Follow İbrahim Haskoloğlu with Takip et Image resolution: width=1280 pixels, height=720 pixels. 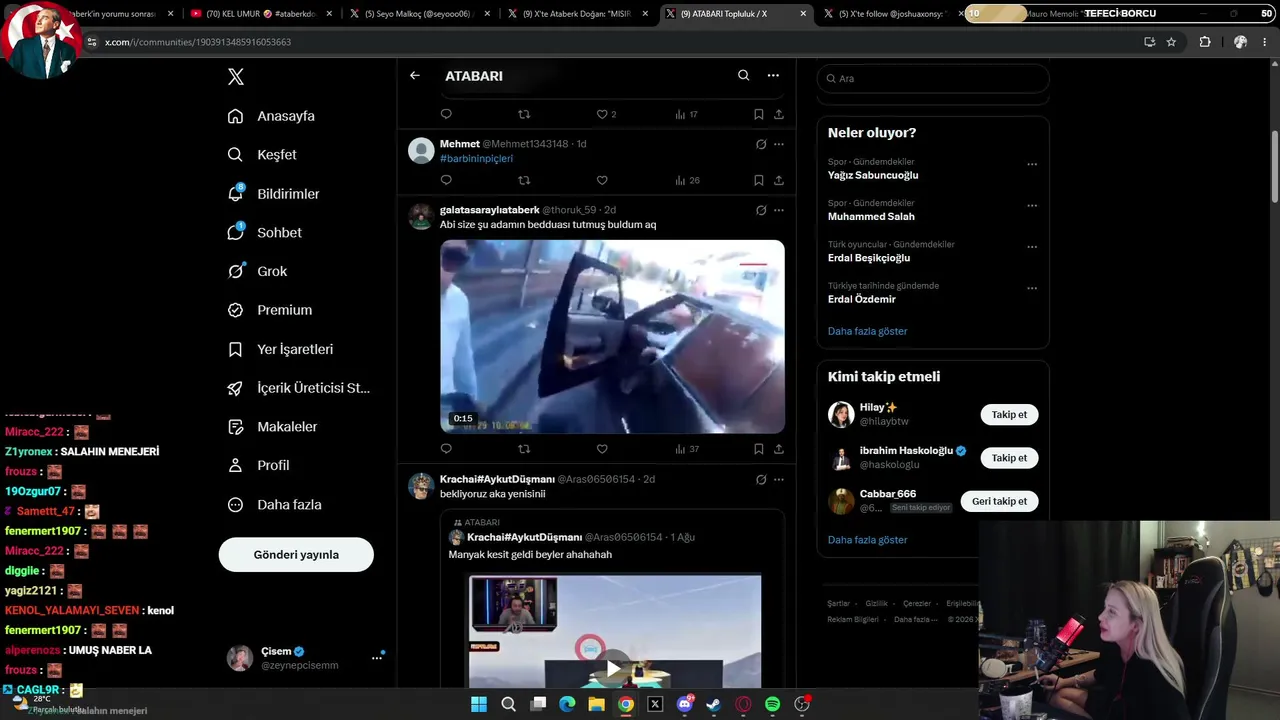pyautogui.click(x=1009, y=458)
